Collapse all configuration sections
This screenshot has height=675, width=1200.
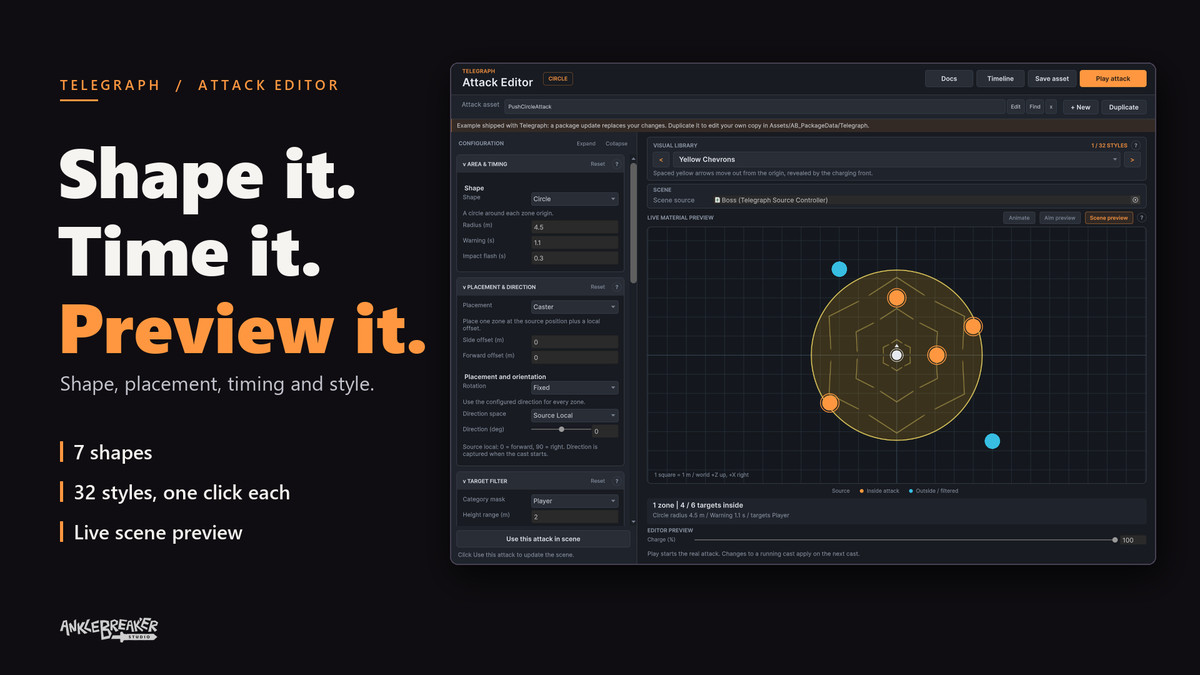pyautogui.click(x=616, y=144)
